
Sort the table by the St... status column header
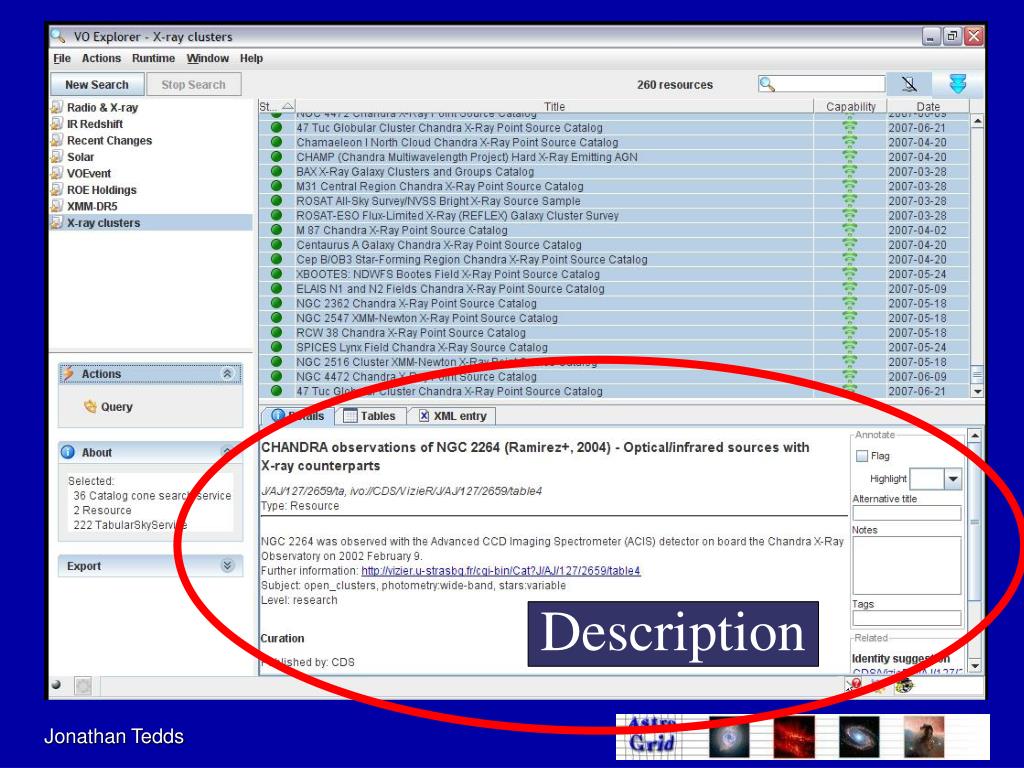coord(277,106)
